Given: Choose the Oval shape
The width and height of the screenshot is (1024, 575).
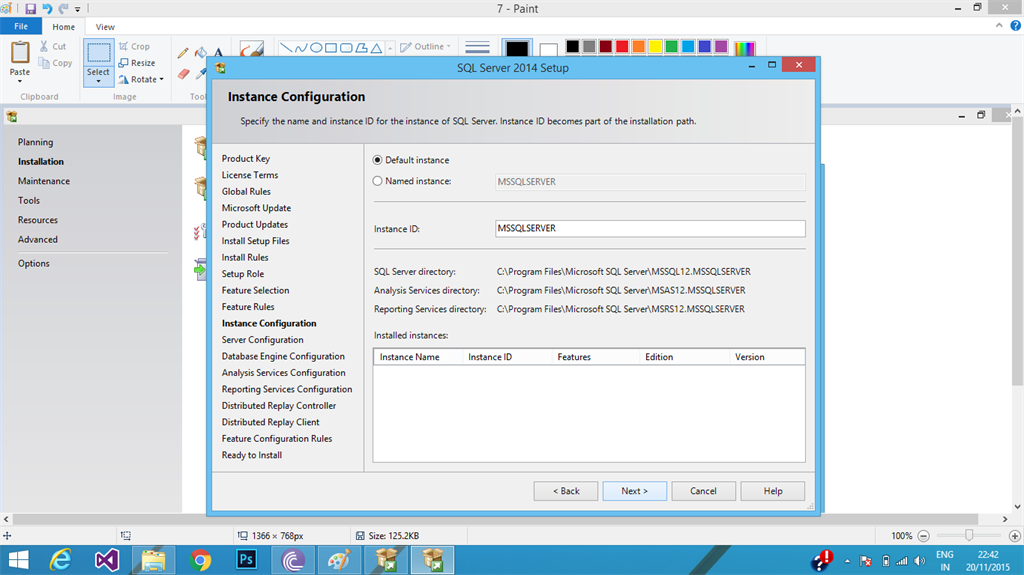Looking at the screenshot, I should pyautogui.click(x=316, y=48).
